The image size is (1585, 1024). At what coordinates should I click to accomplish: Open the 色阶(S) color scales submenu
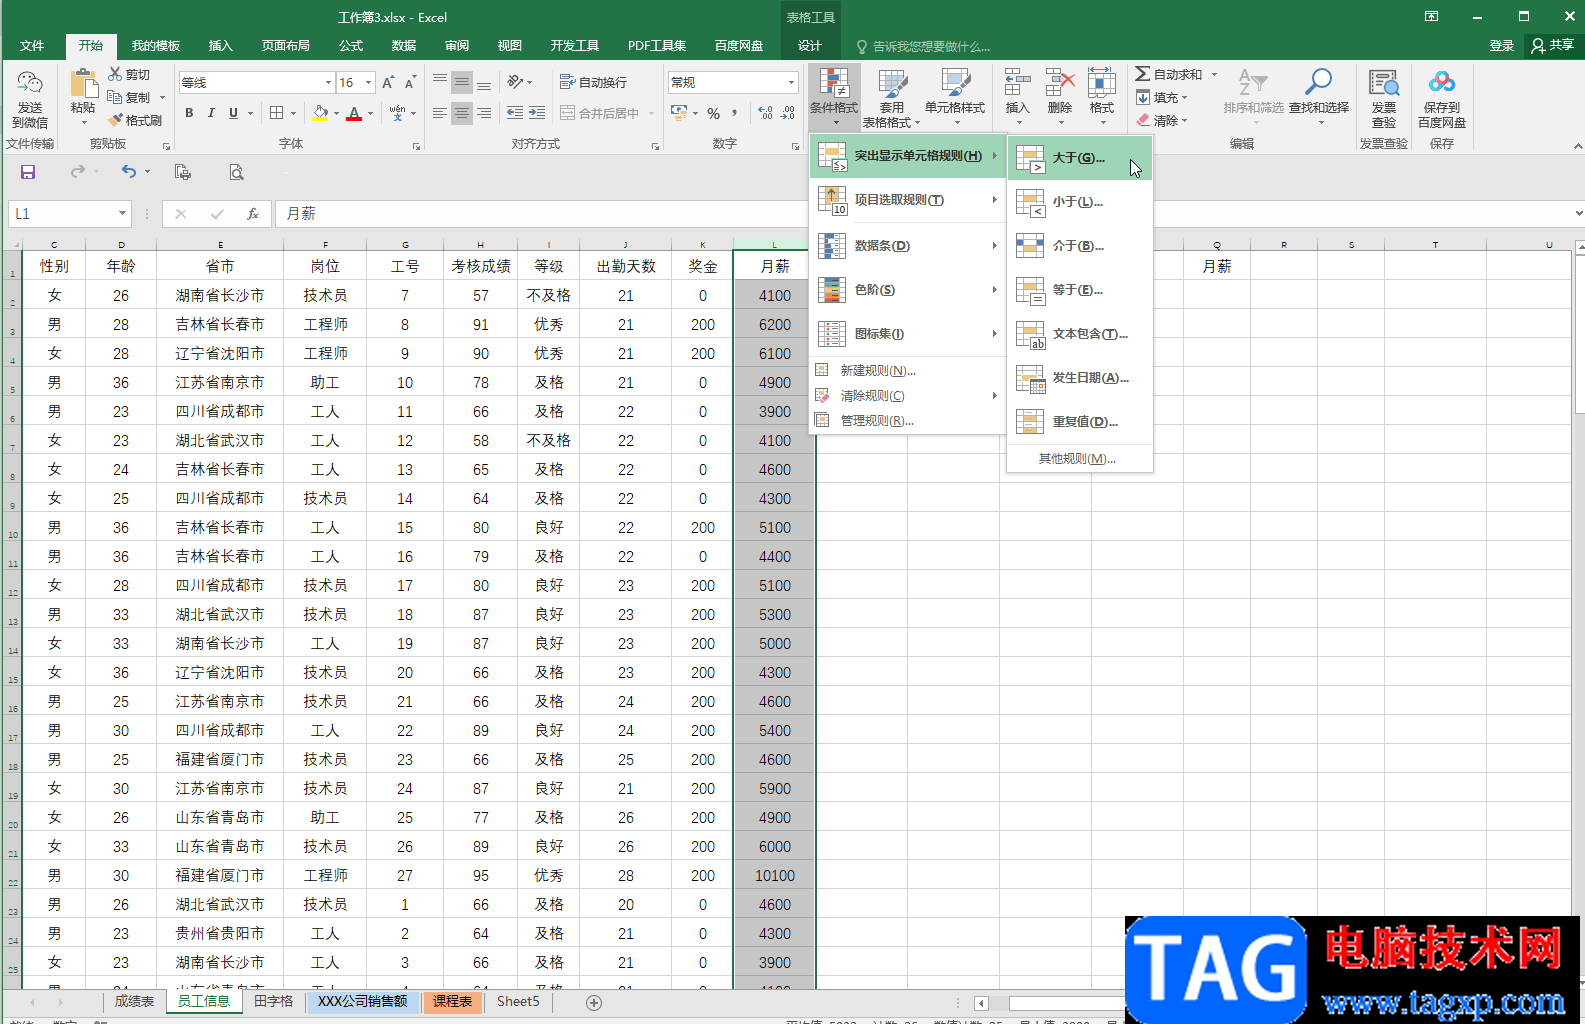[906, 289]
